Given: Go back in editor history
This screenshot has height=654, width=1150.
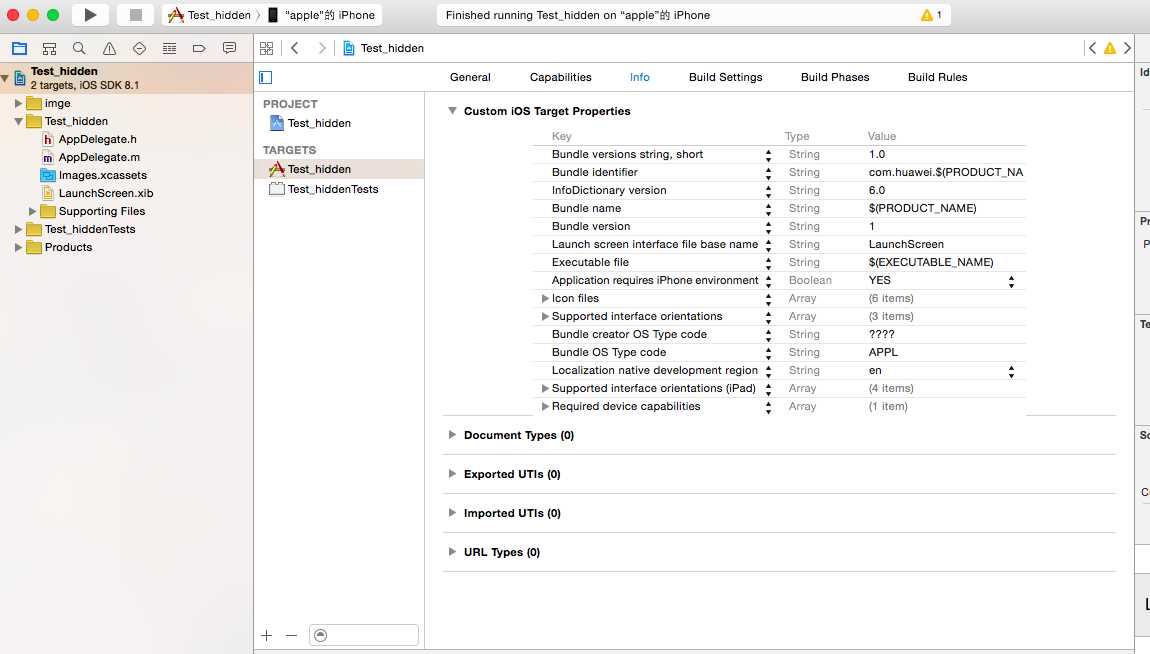Looking at the screenshot, I should click(295, 48).
